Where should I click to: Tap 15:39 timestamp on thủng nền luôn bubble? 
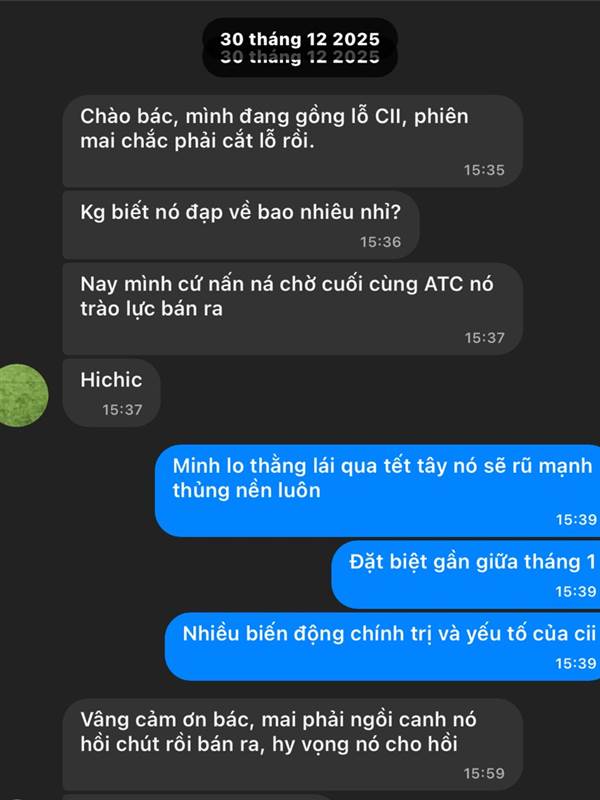(576, 519)
